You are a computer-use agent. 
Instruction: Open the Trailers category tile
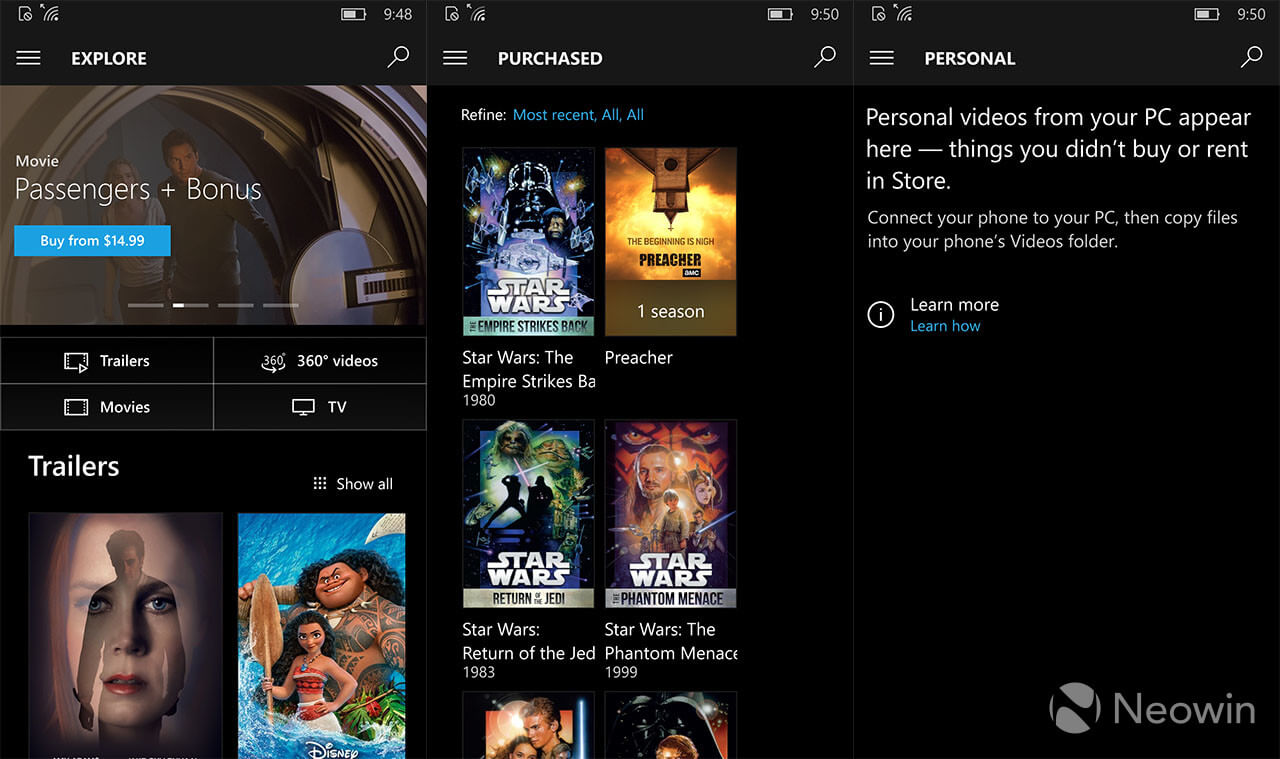[x=107, y=361]
